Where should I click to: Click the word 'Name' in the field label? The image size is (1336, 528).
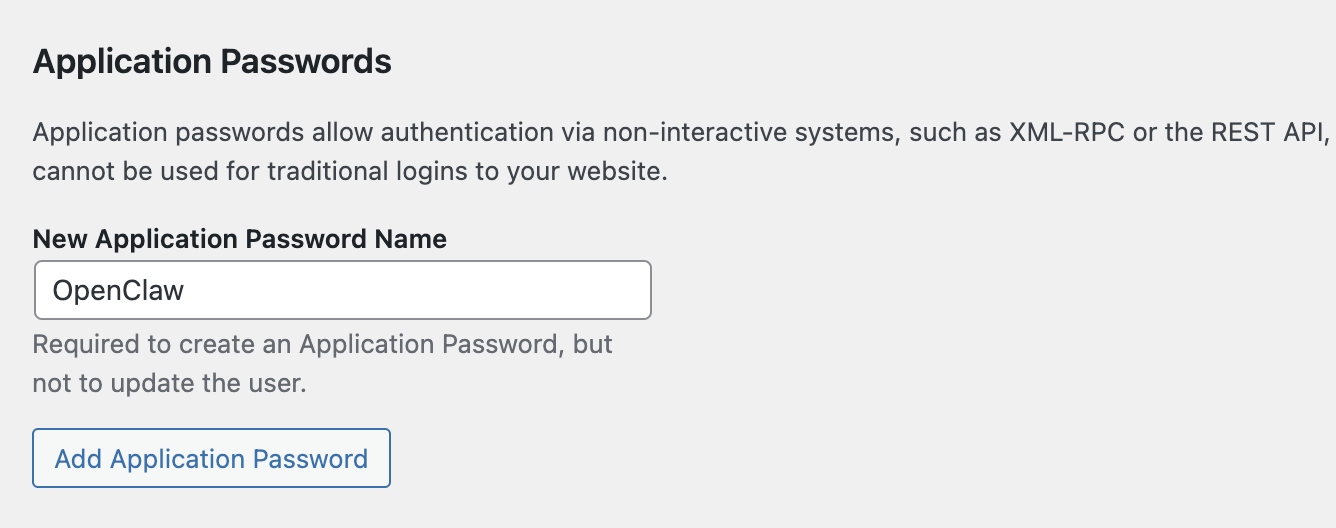pyautogui.click(x=410, y=240)
